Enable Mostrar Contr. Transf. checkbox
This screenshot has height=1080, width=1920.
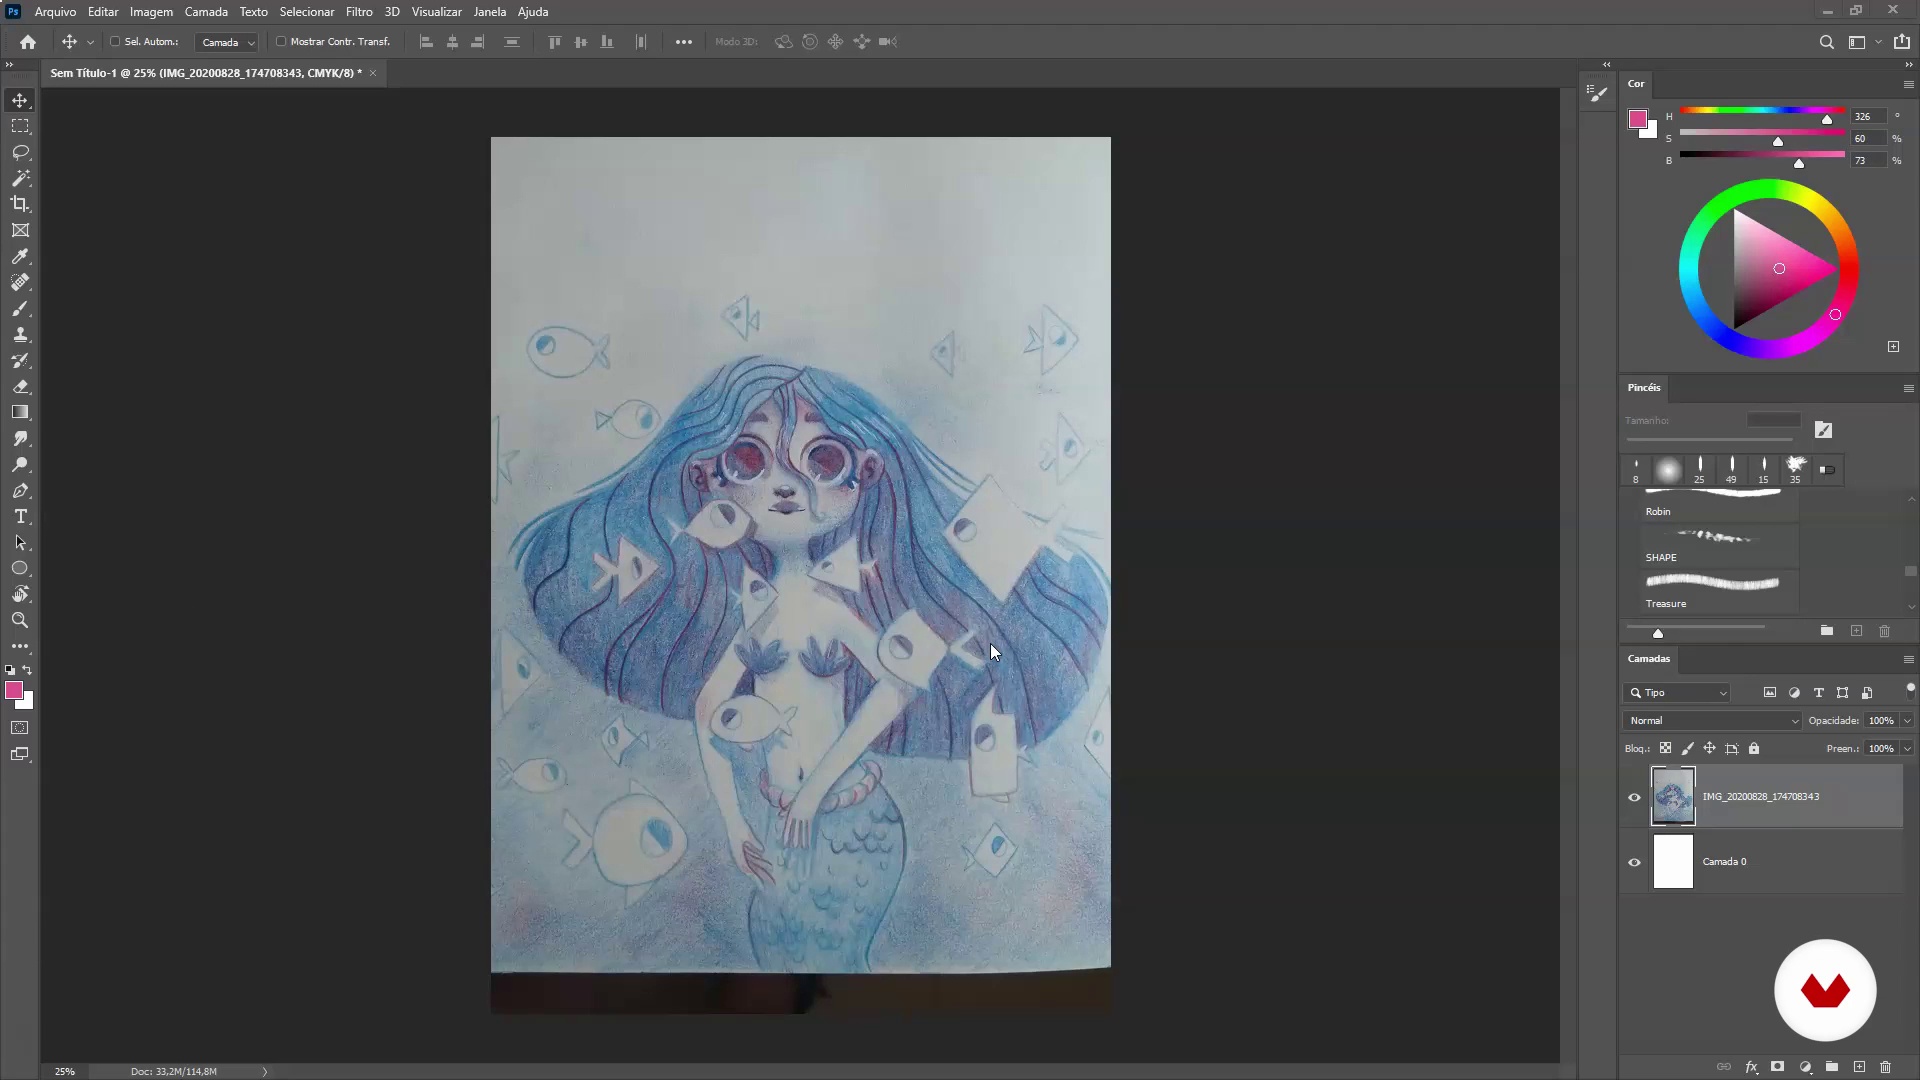click(281, 42)
